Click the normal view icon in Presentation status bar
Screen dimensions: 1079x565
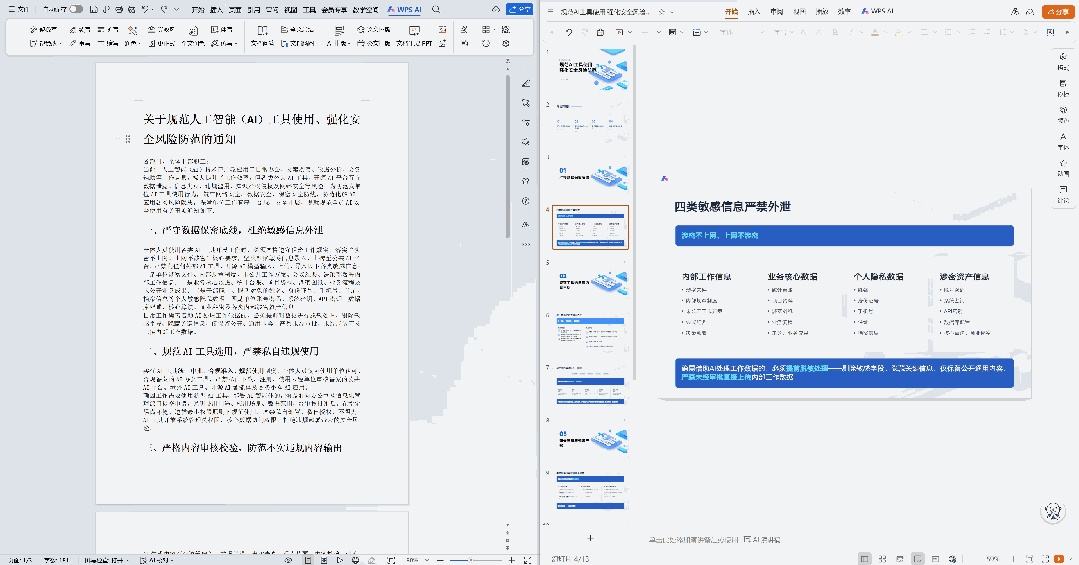(x=864, y=559)
